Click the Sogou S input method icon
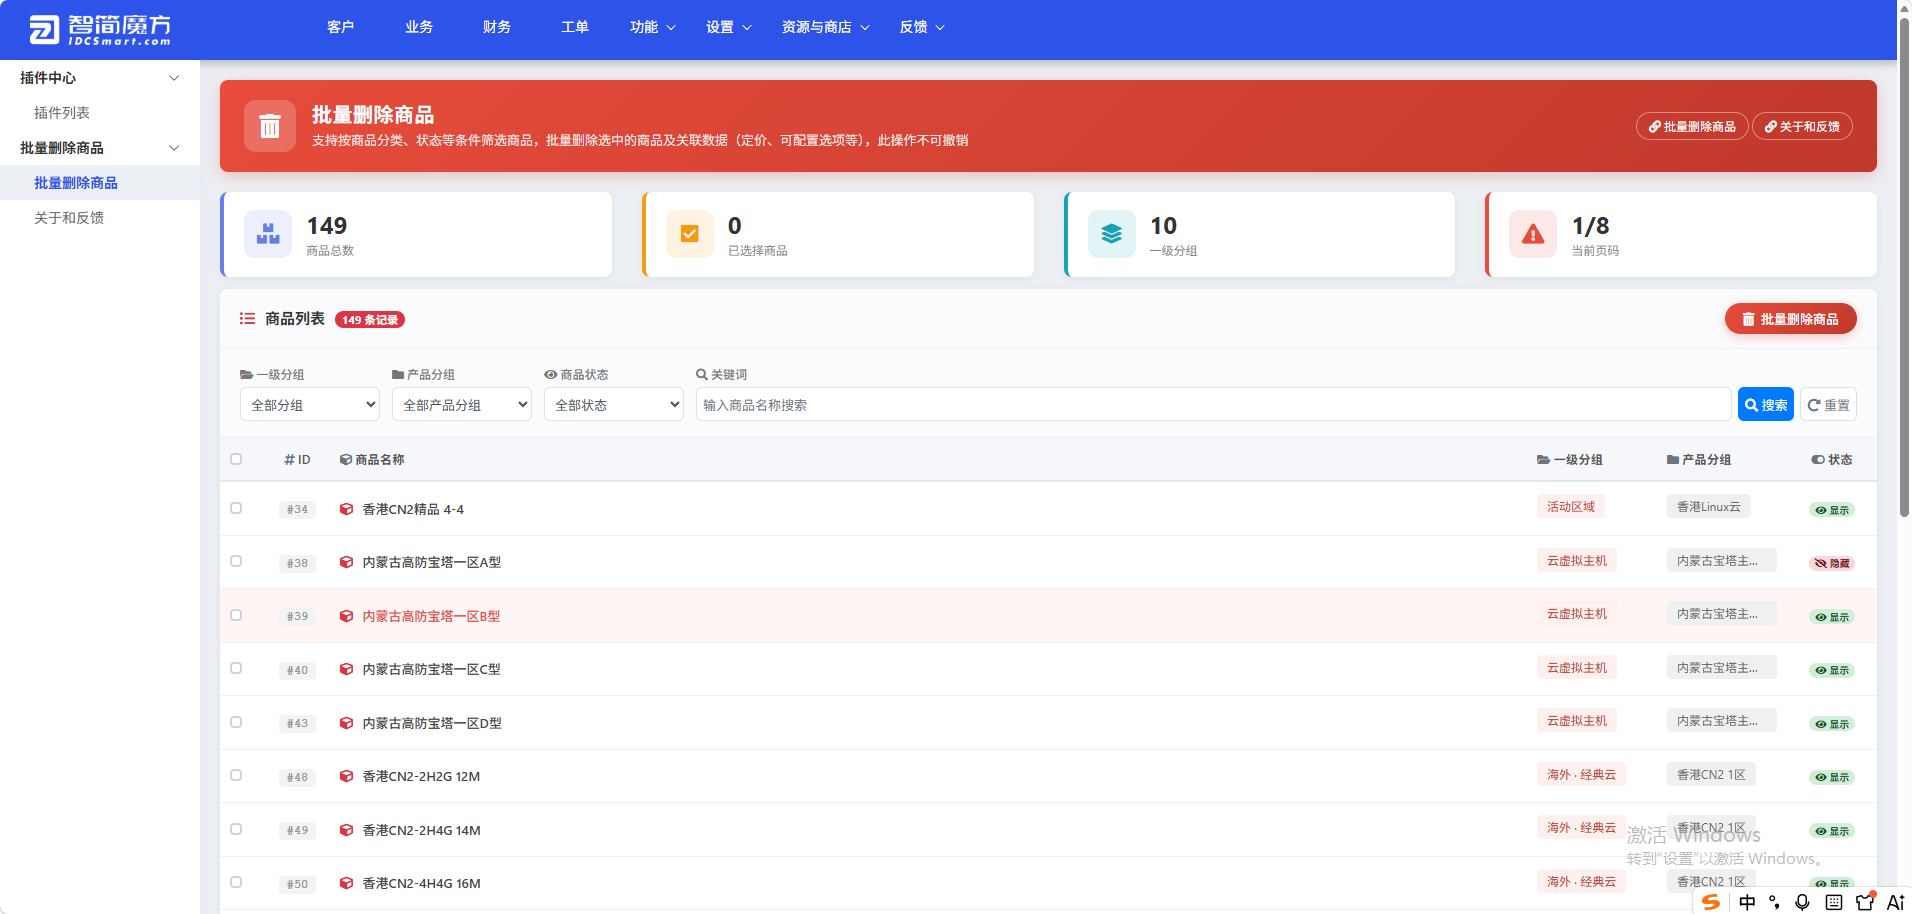Image resolution: width=1912 pixels, height=914 pixels. (1711, 902)
